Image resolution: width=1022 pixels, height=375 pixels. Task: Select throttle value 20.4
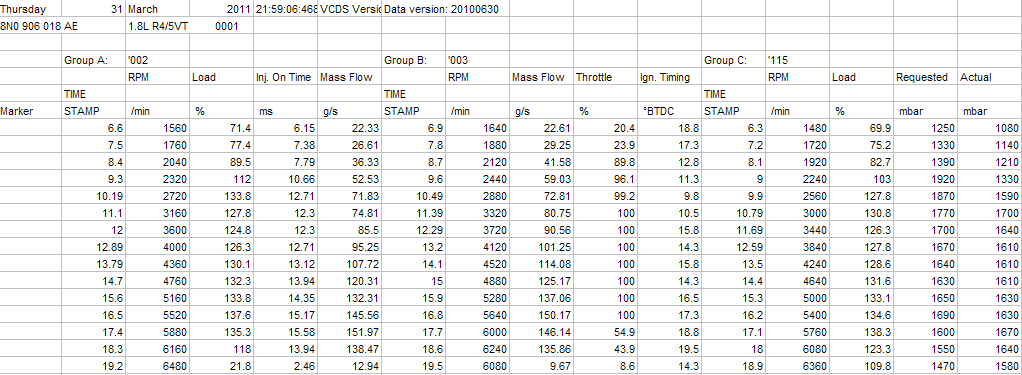pos(606,128)
